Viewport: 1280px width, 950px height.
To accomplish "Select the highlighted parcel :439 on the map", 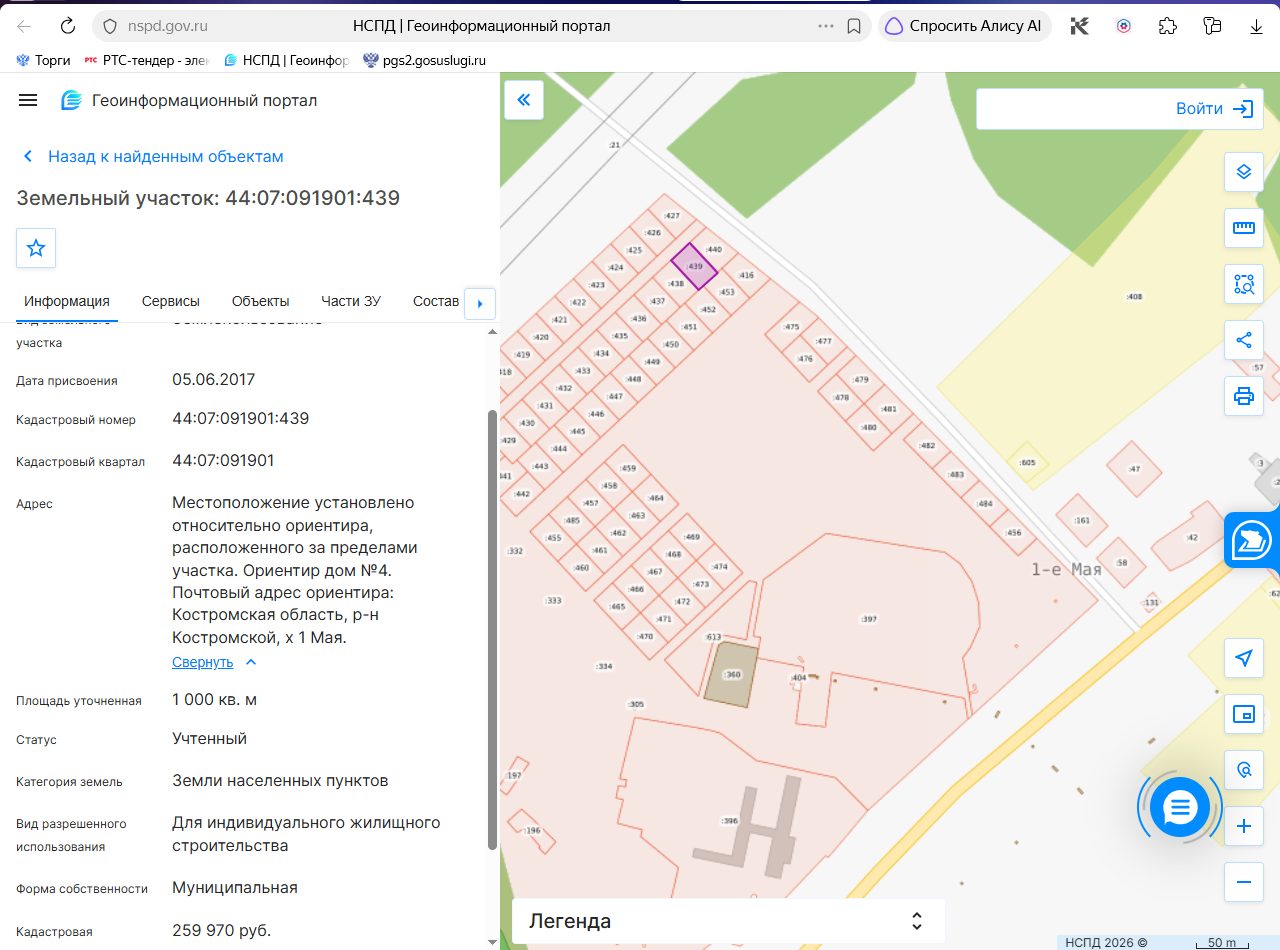I will point(694,266).
